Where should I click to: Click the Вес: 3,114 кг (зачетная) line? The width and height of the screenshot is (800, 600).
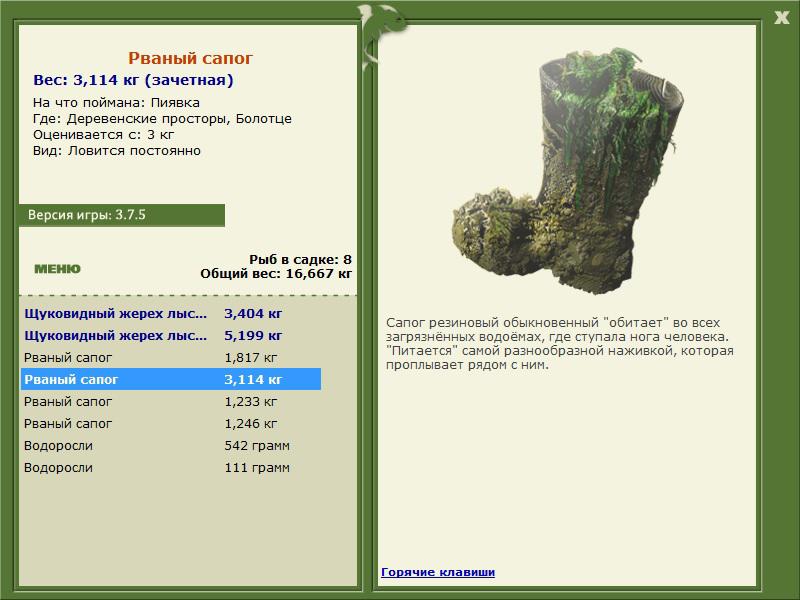click(133, 80)
